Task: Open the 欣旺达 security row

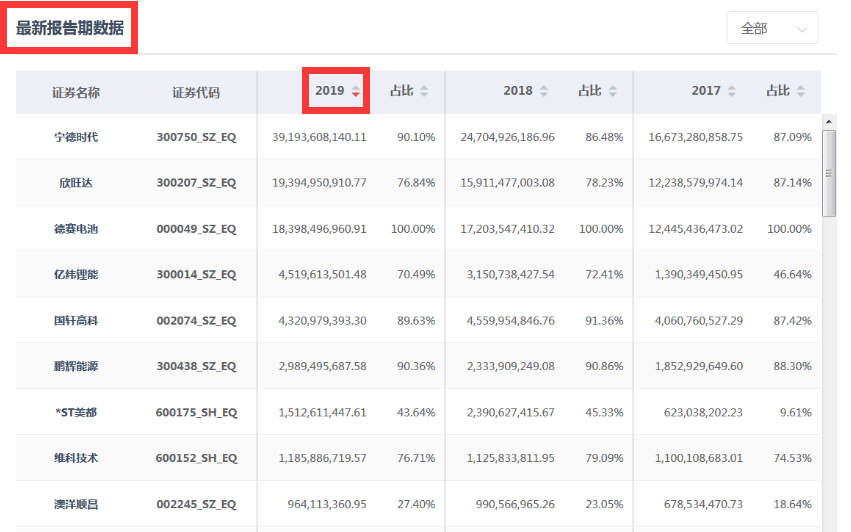Action: pos(76,183)
